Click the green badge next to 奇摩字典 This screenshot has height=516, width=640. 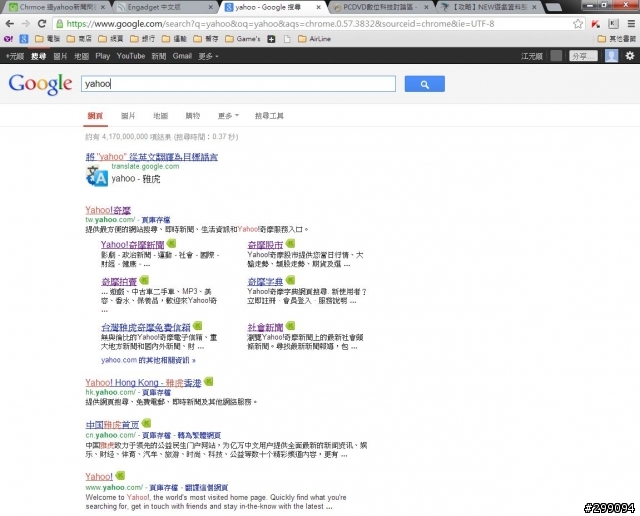pyautogui.click(x=290, y=280)
